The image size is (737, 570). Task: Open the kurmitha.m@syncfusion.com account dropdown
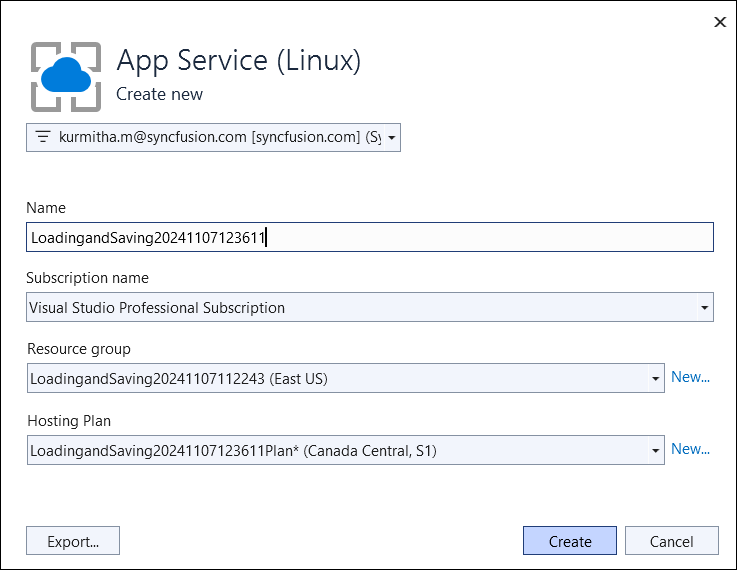tap(213, 137)
